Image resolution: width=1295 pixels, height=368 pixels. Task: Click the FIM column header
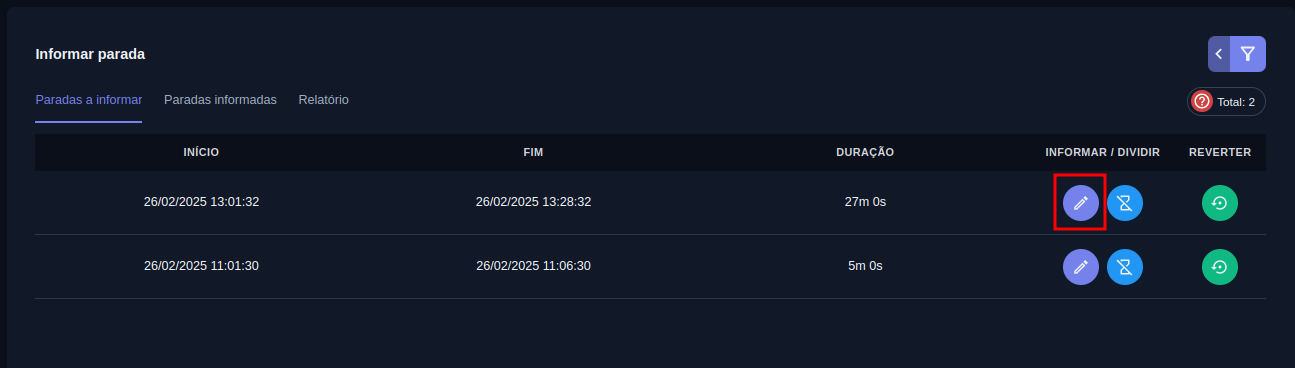[533, 152]
